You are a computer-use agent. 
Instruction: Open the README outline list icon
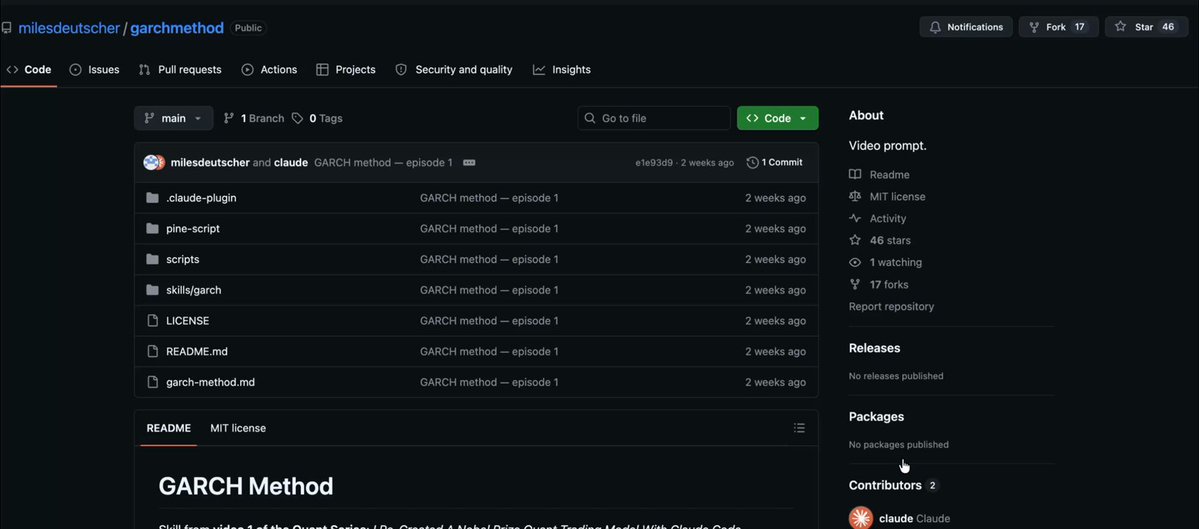(x=799, y=428)
